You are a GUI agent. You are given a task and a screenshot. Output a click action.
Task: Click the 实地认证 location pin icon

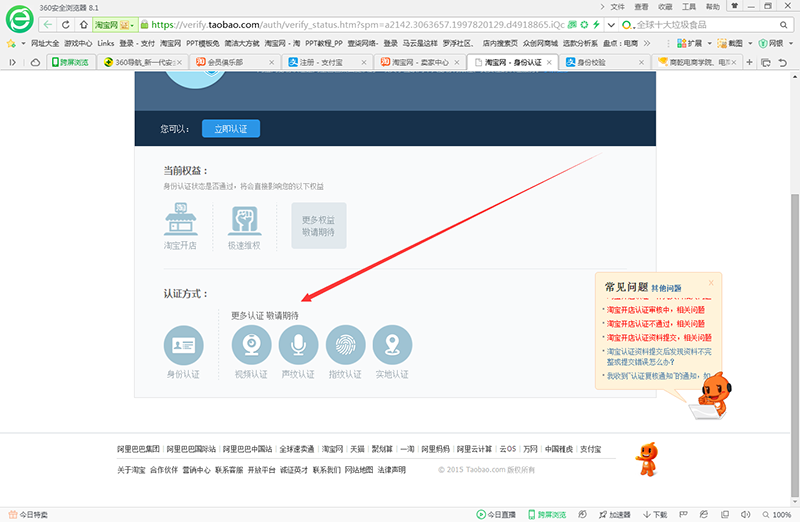[392, 345]
